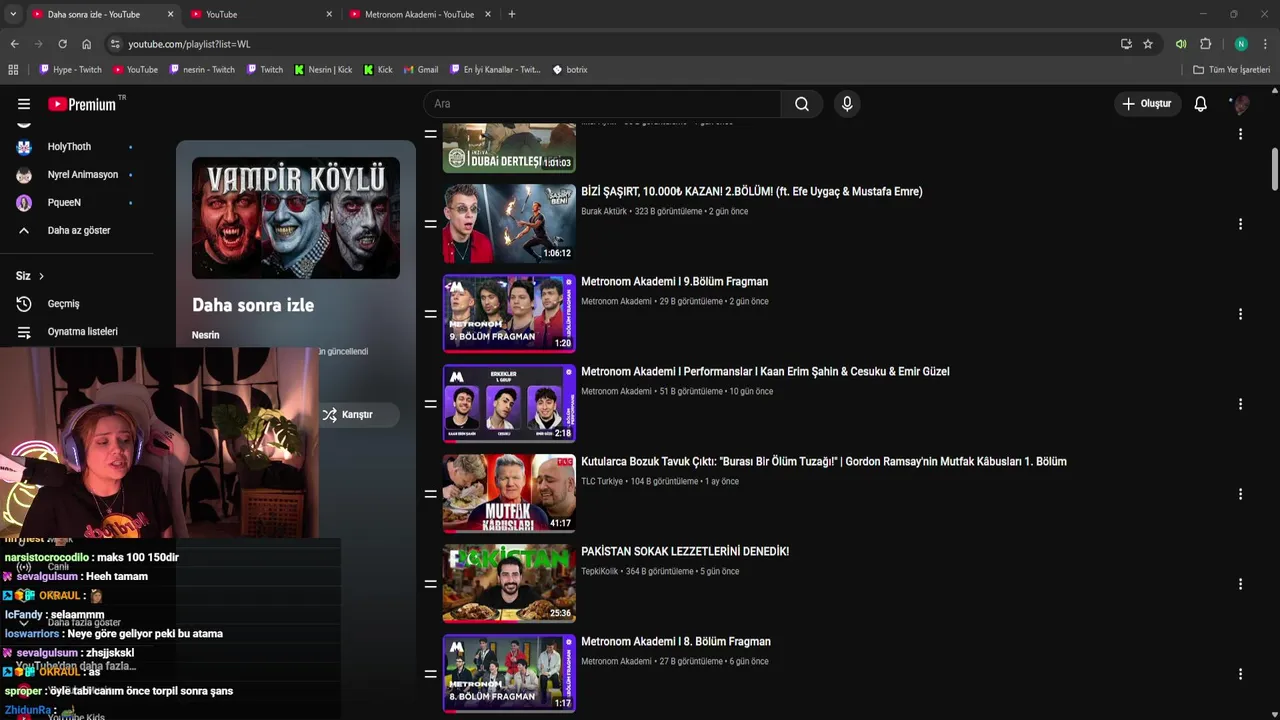Open the YouTube hamburger guide menu
1280x720 pixels.
coord(24,104)
